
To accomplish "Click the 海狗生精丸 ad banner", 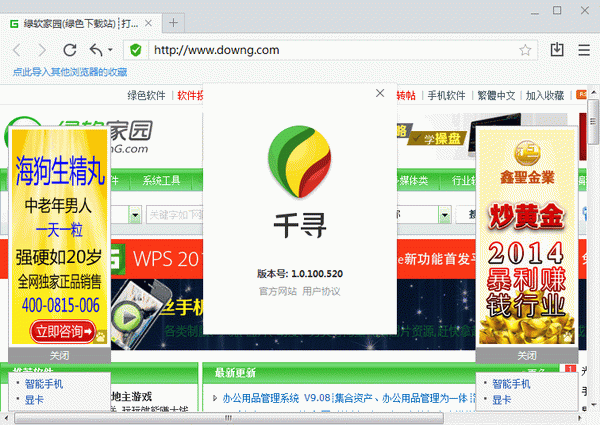I will (60, 237).
